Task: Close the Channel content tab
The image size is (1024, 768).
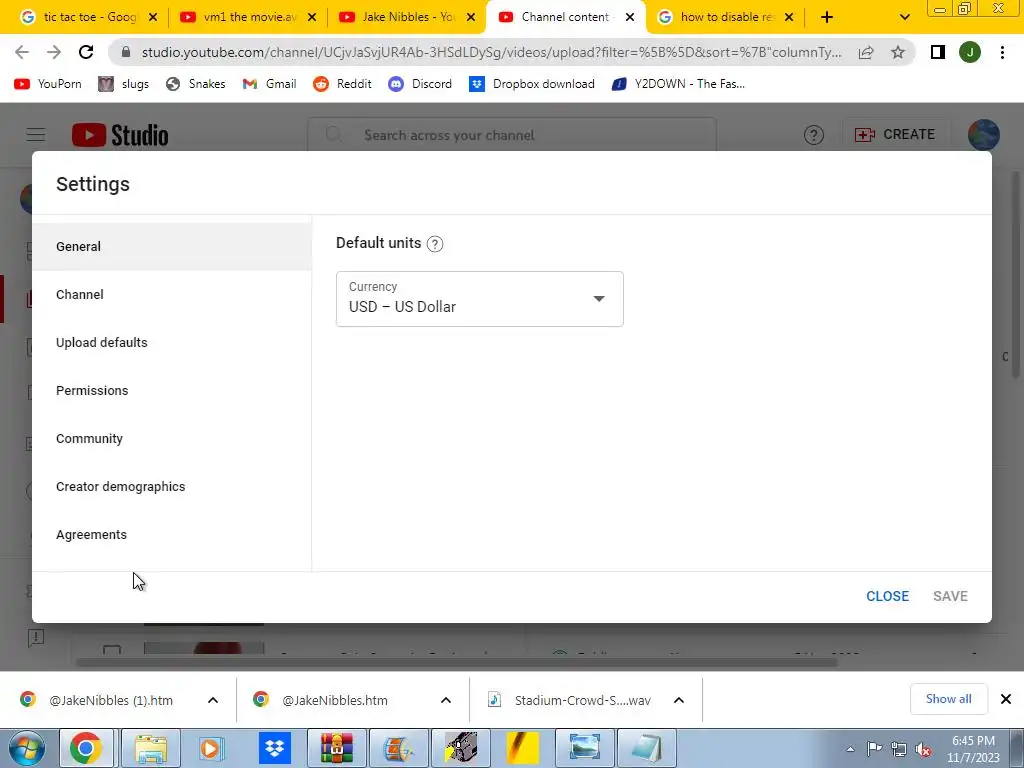Action: (630, 17)
